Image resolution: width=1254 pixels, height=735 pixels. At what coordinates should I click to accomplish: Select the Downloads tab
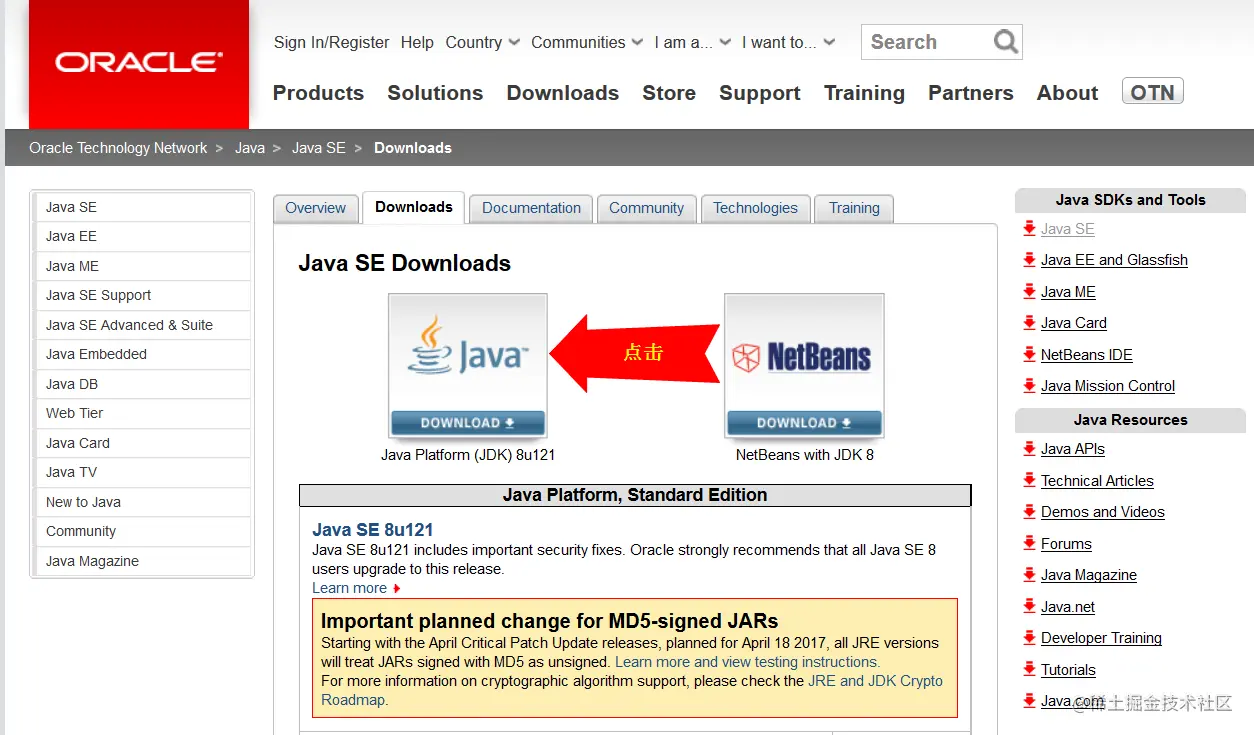(x=414, y=207)
